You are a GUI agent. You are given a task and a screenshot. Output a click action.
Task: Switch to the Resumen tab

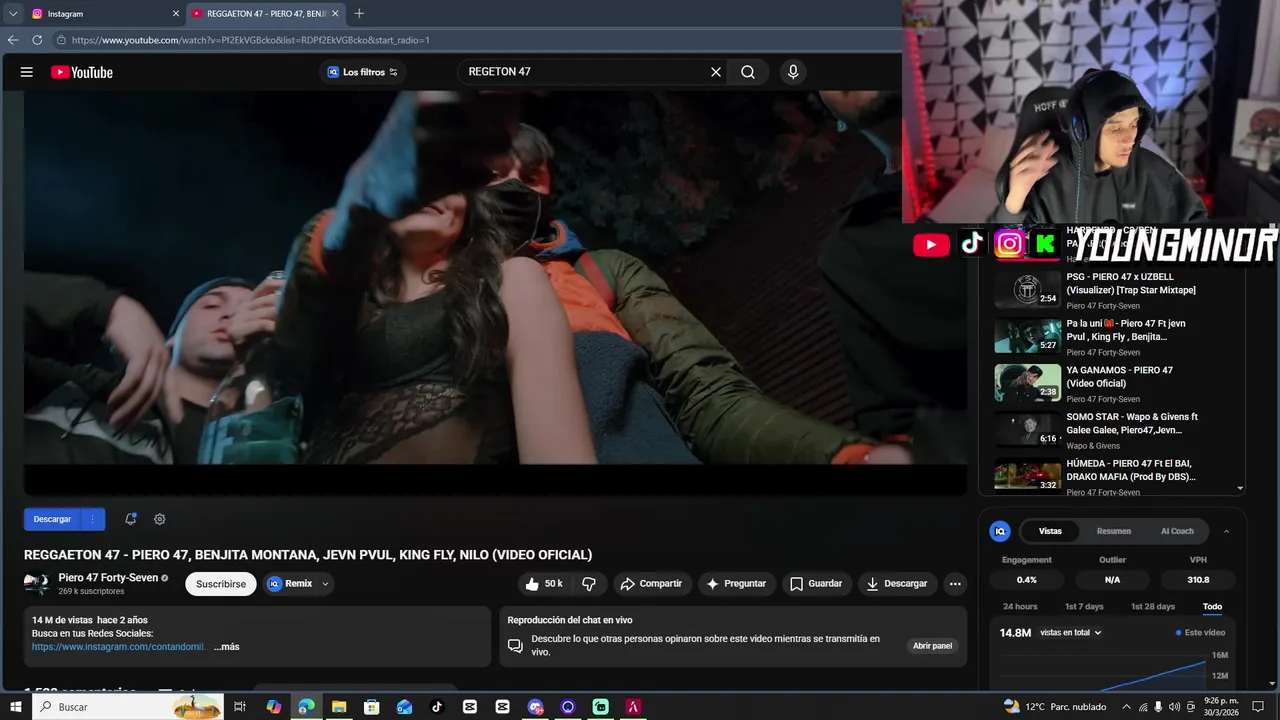pyautogui.click(x=1114, y=531)
